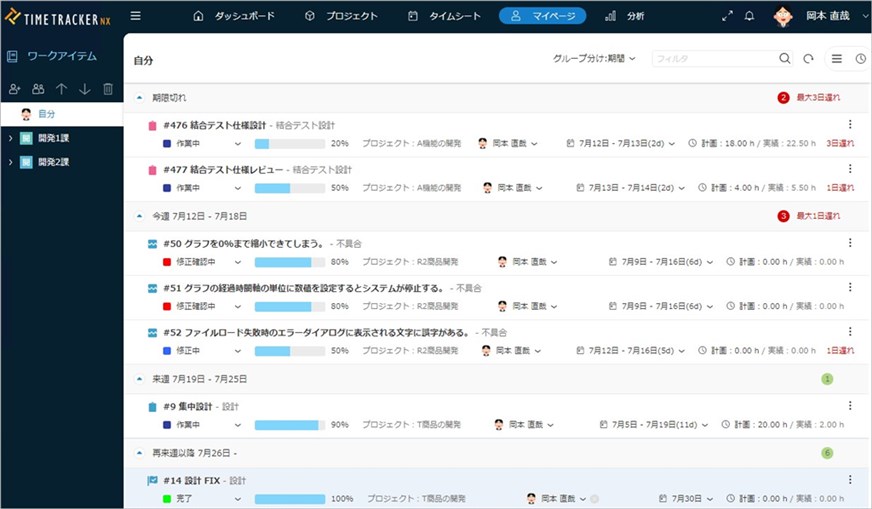Image resolution: width=872 pixels, height=509 pixels.
Task: Open item #477 結合テスト仕様レビュー
Action: [223, 170]
